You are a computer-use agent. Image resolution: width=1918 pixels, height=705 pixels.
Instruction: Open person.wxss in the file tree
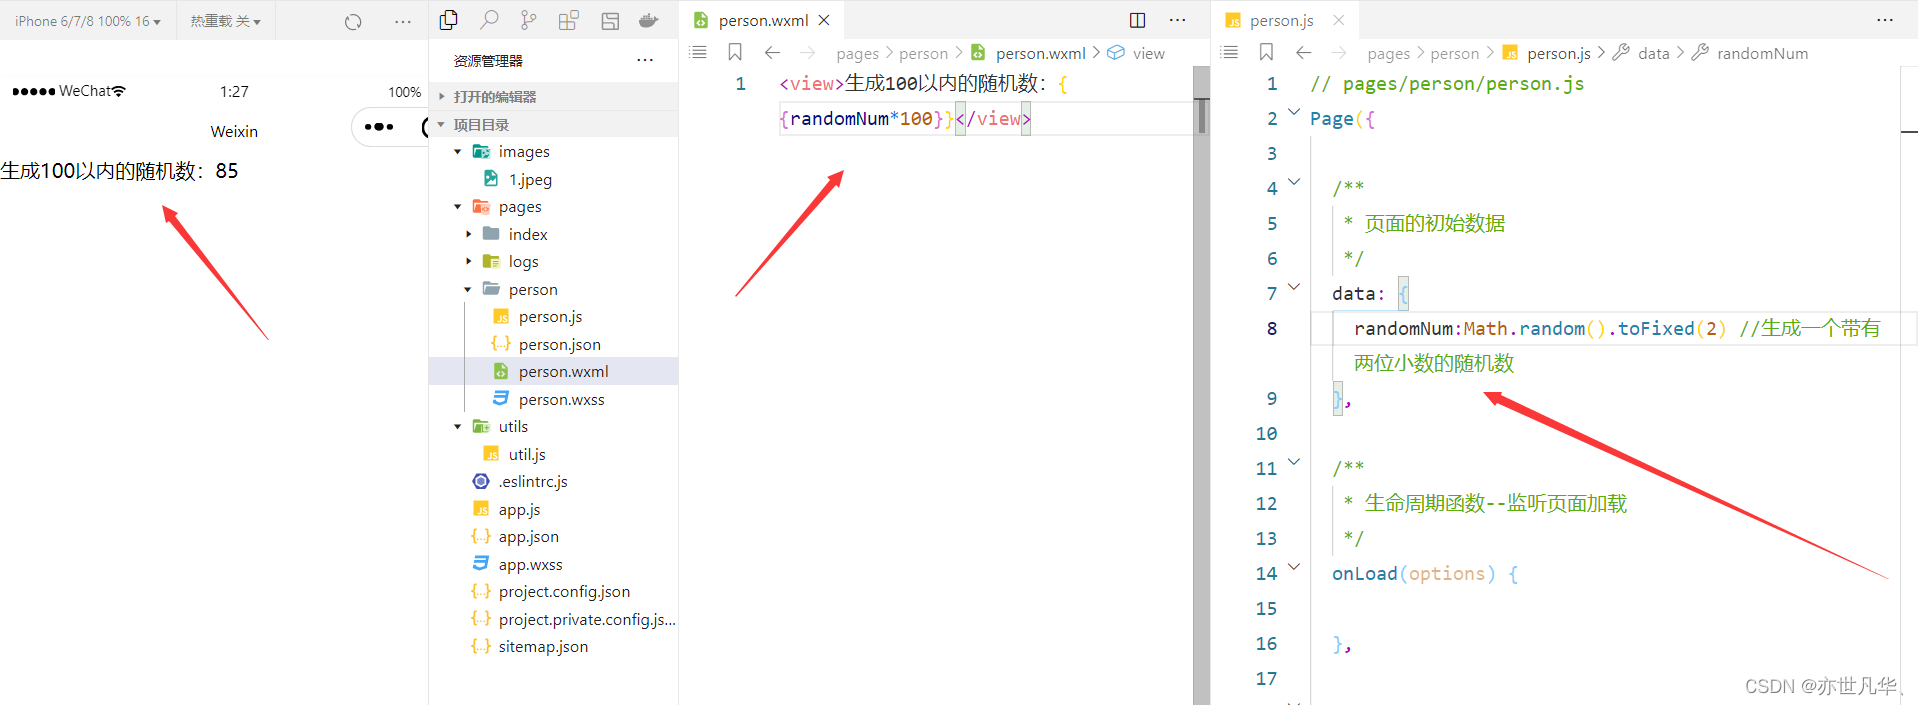[x=553, y=399]
